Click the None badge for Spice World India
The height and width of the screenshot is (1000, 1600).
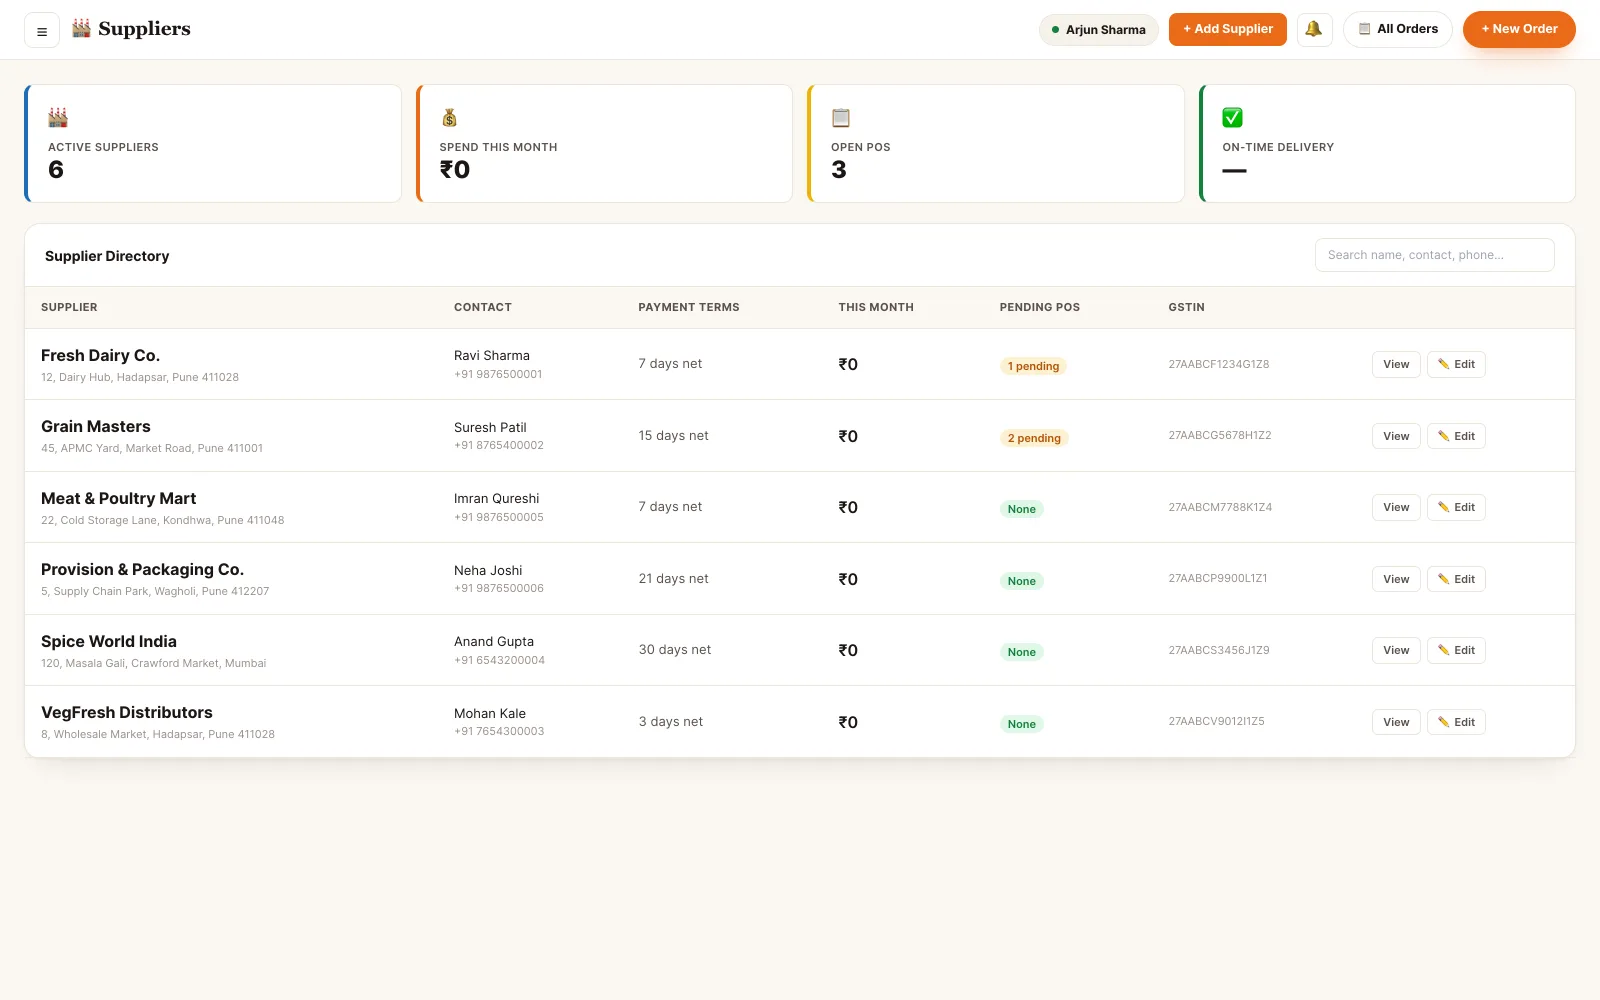point(1021,652)
